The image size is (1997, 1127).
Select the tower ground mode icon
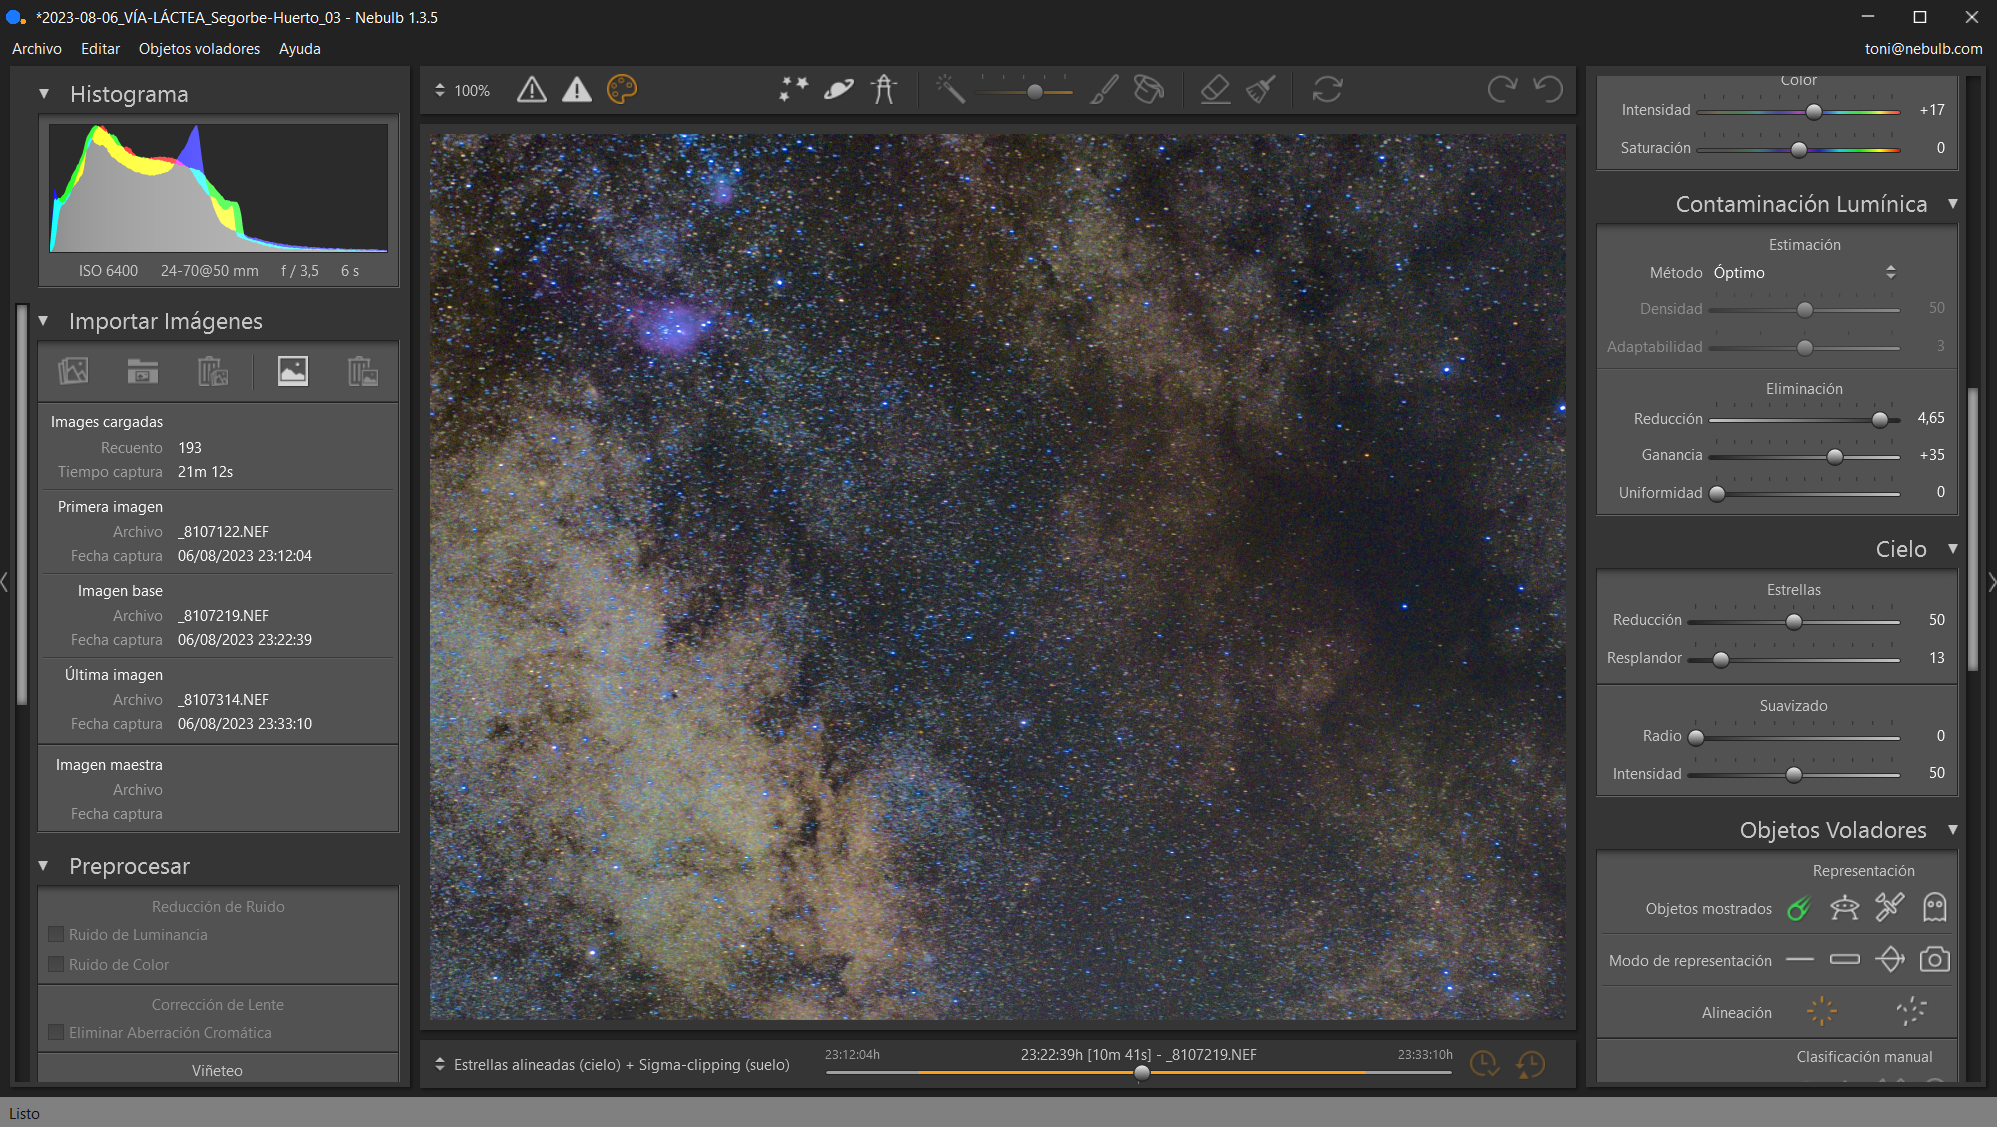[x=884, y=90]
